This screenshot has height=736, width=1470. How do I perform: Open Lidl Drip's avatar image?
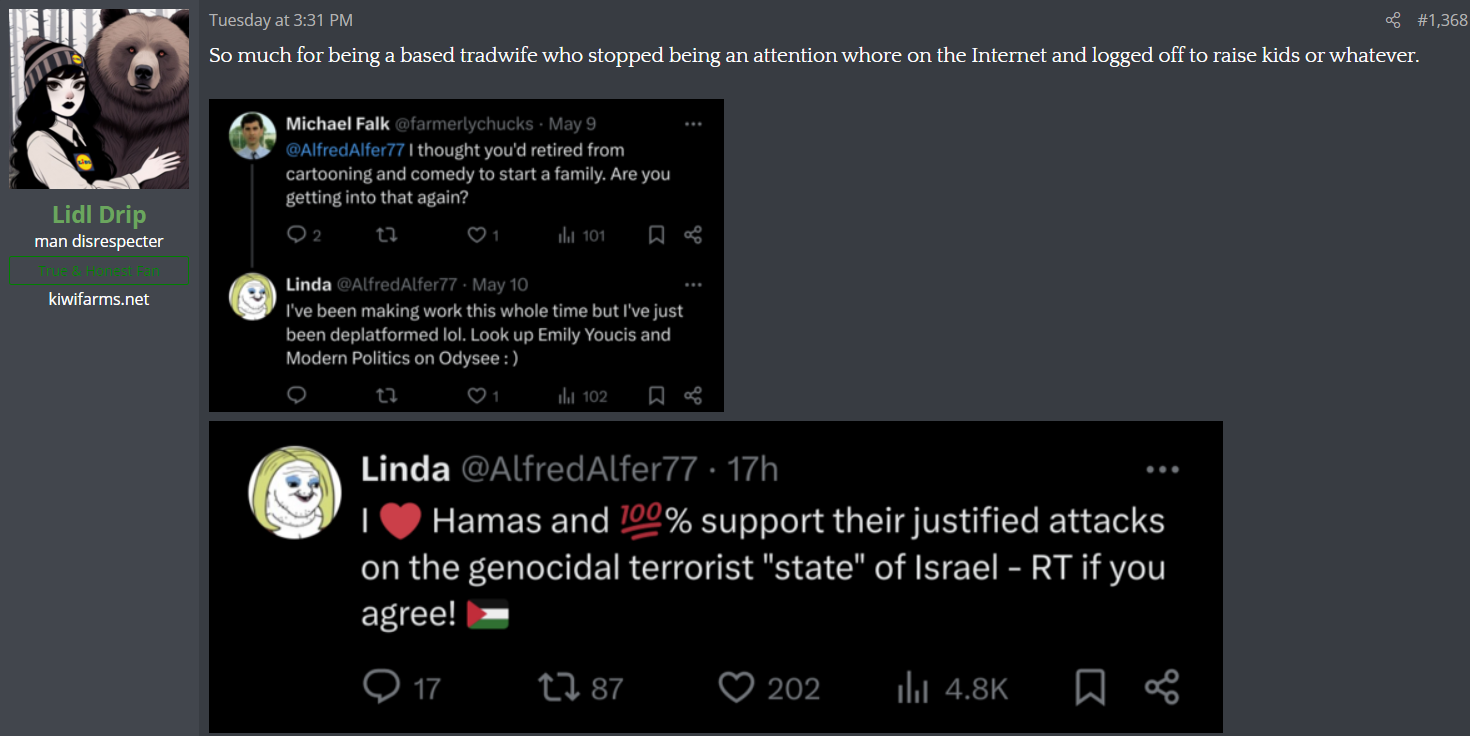click(x=99, y=99)
